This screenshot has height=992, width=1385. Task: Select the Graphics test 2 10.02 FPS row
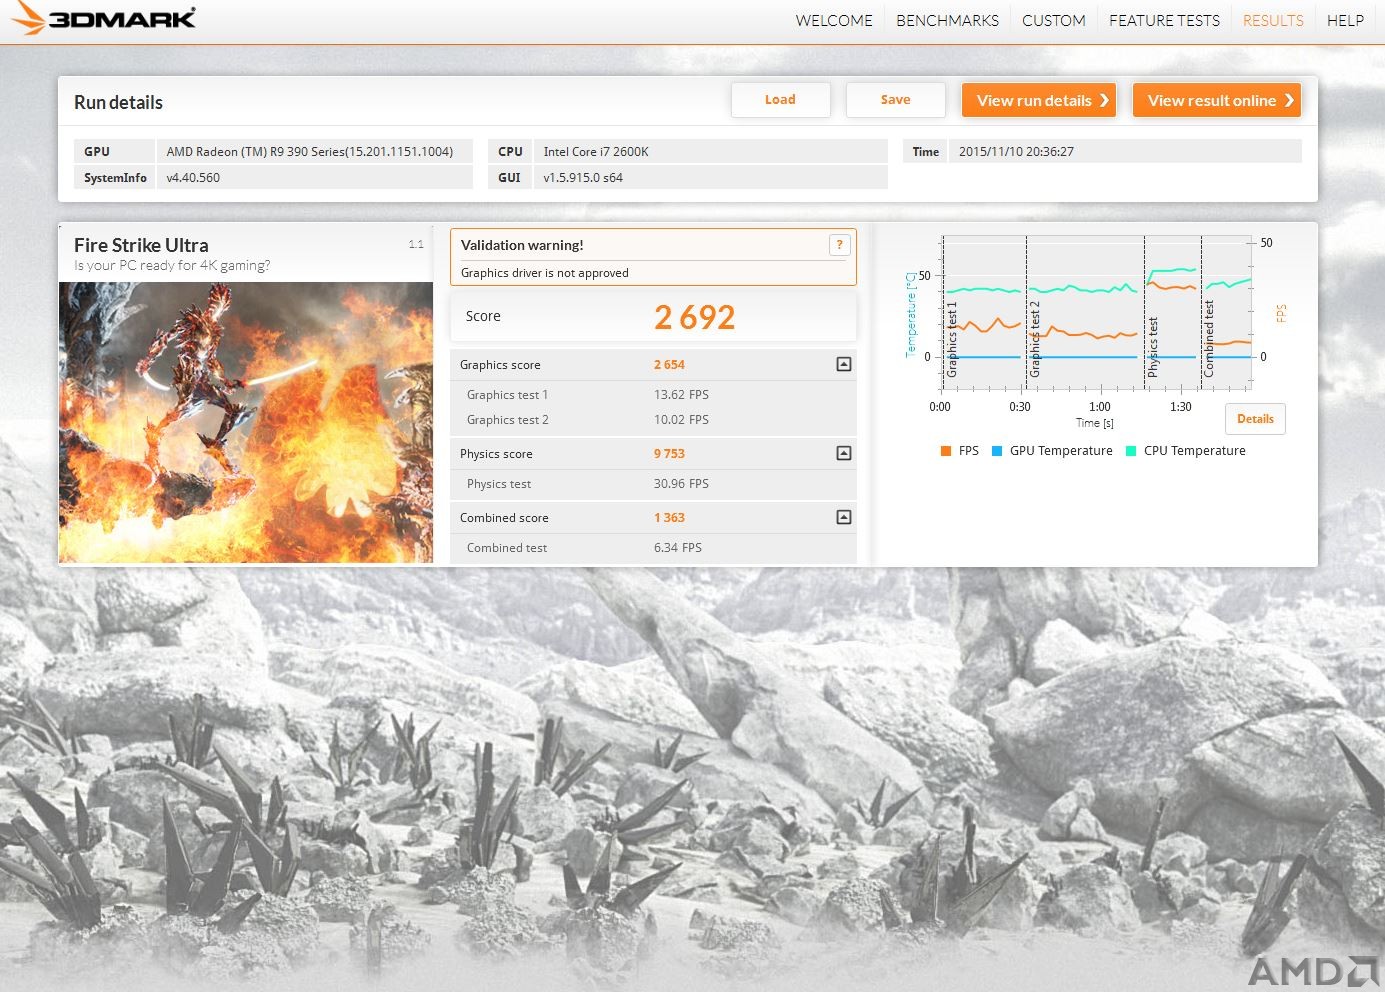coord(653,420)
